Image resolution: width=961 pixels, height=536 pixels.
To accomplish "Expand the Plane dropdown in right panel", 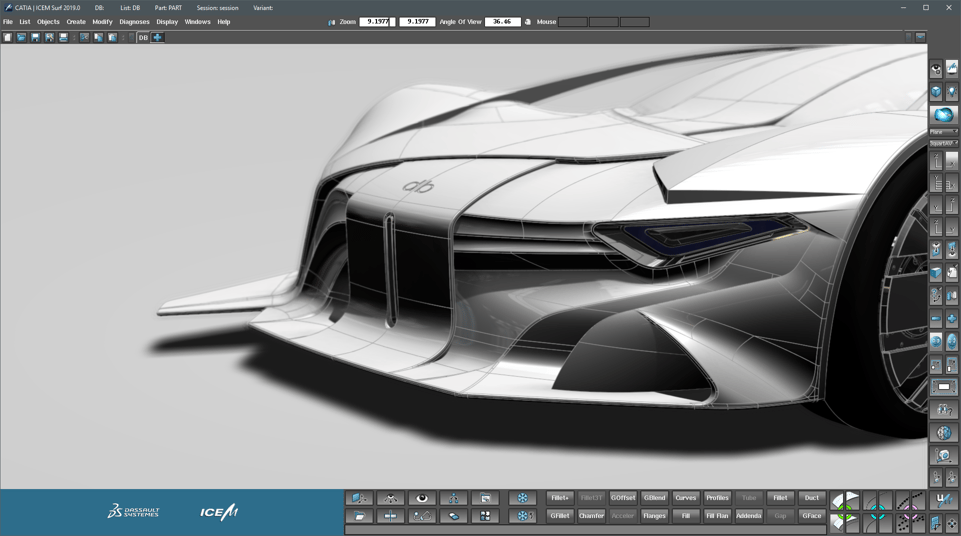I will point(943,132).
